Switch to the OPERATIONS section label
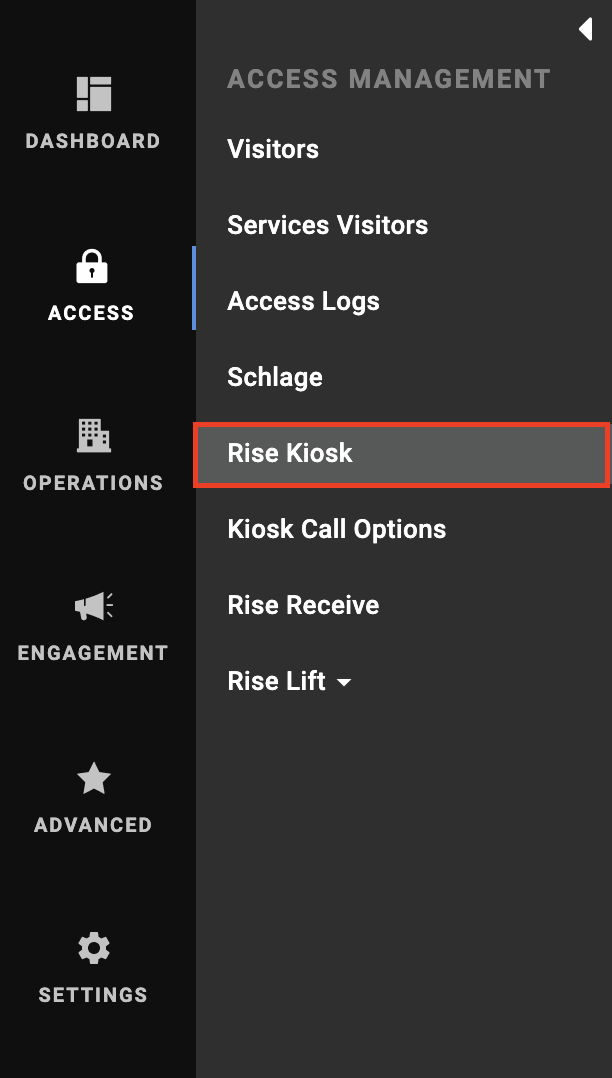This screenshot has height=1078, width=612. pos(93,483)
